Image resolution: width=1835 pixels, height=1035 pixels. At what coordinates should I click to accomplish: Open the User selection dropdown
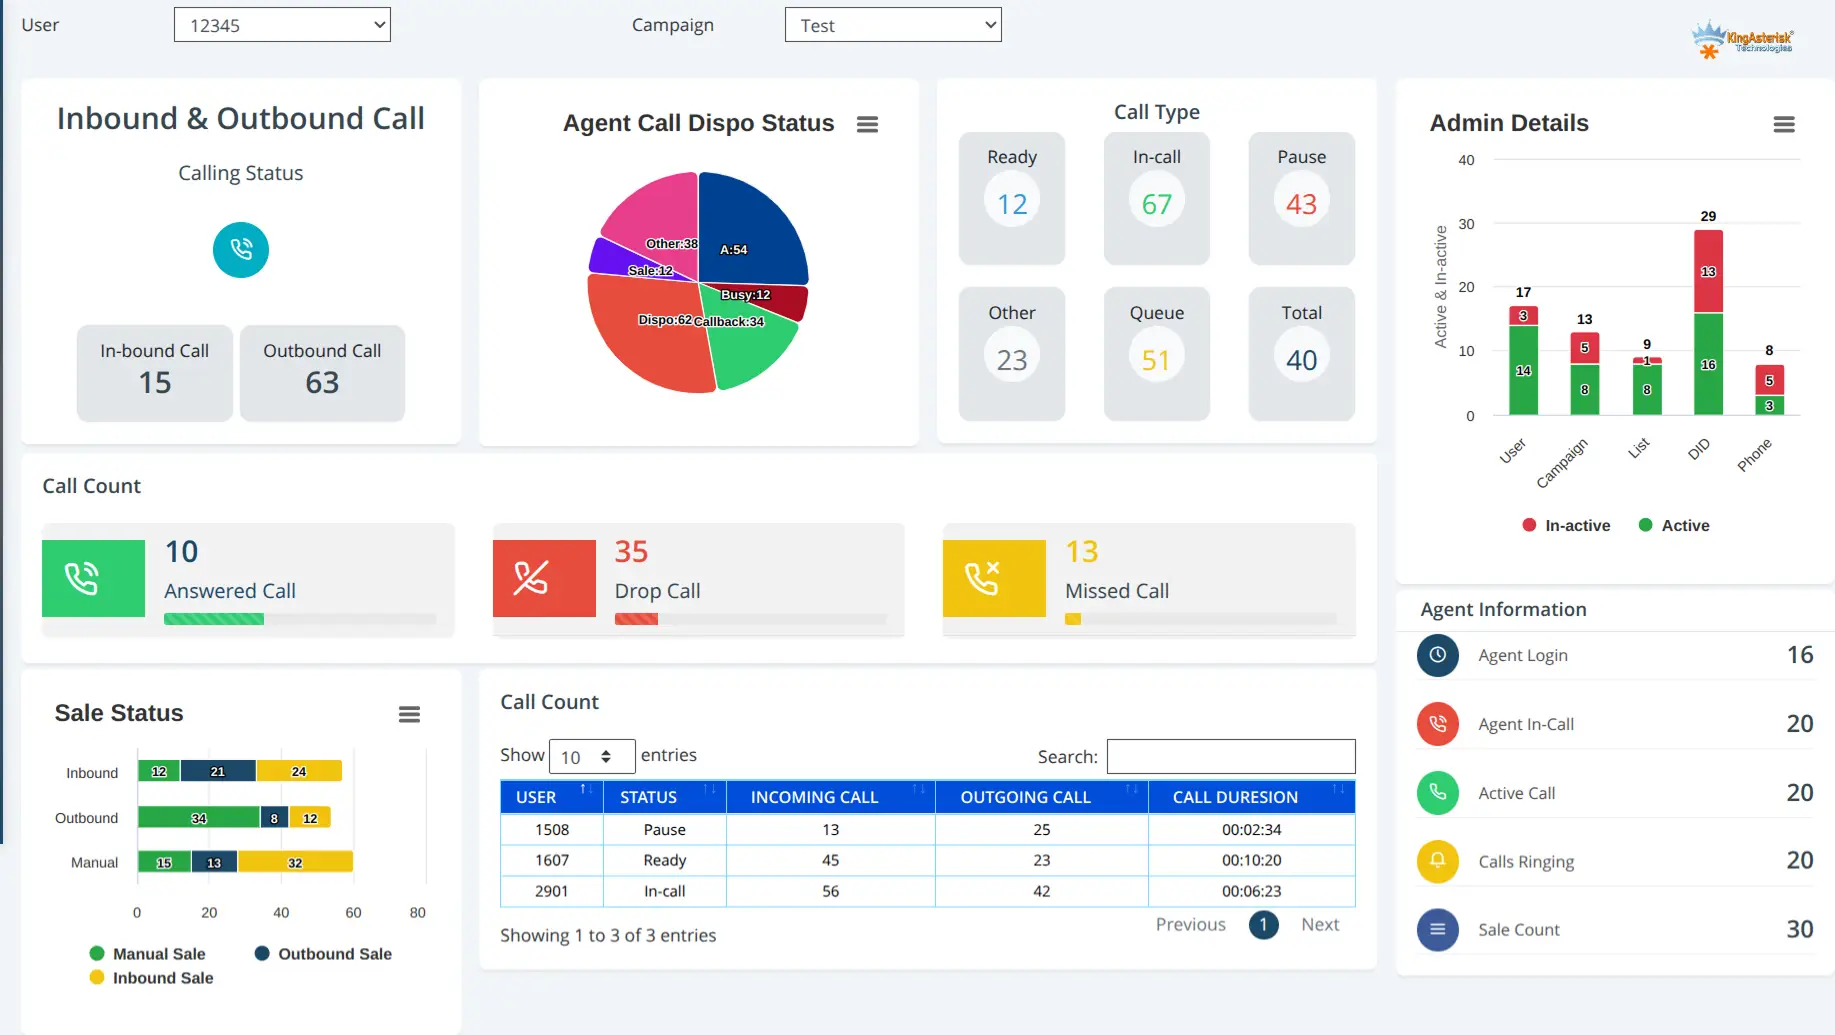pyautogui.click(x=281, y=24)
